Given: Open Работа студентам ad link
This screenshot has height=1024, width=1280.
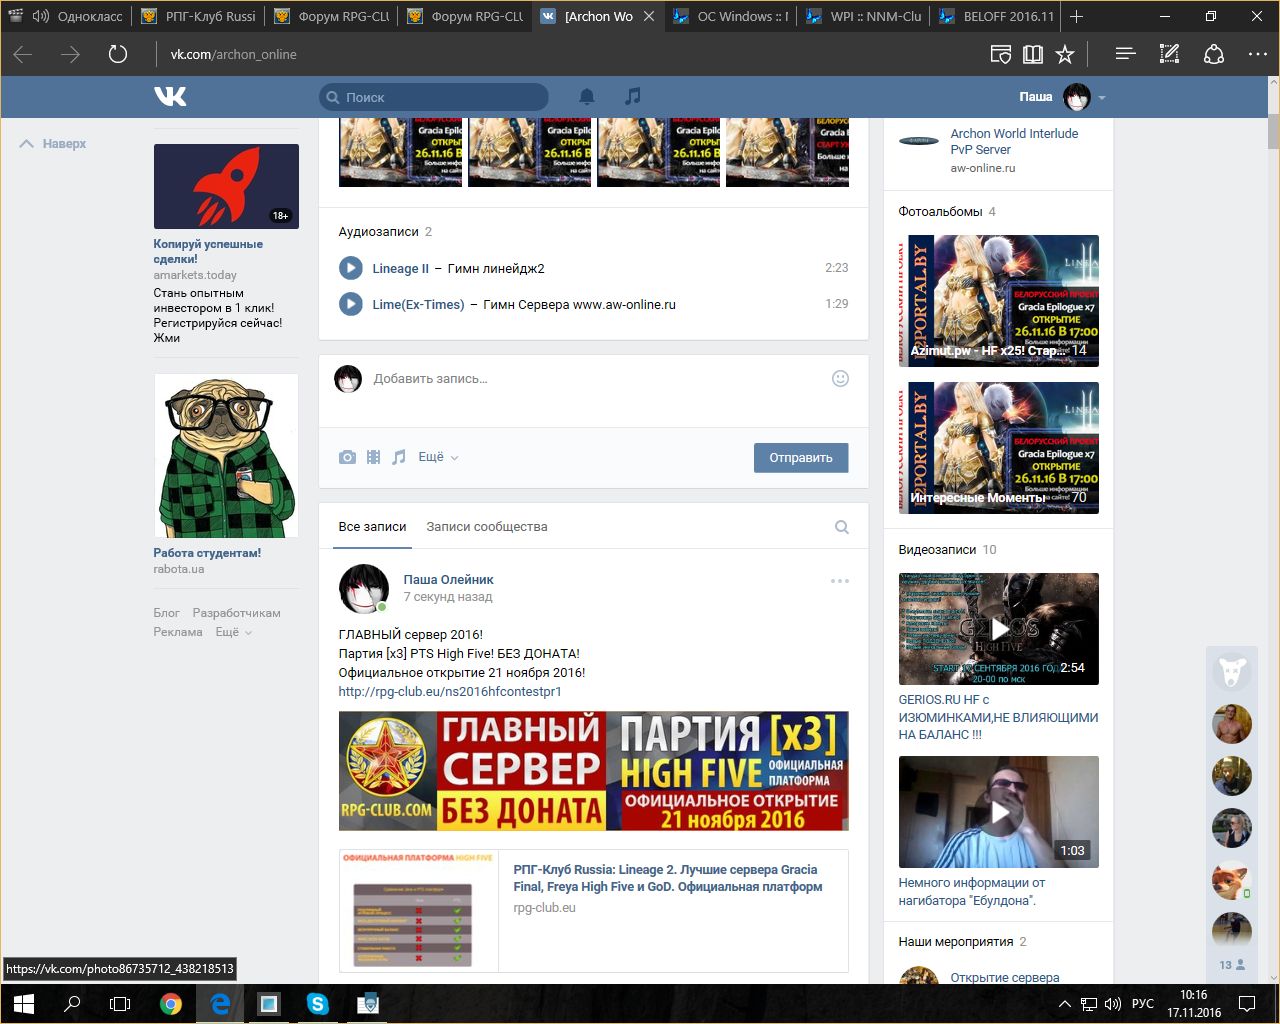Looking at the screenshot, I should click(x=207, y=553).
